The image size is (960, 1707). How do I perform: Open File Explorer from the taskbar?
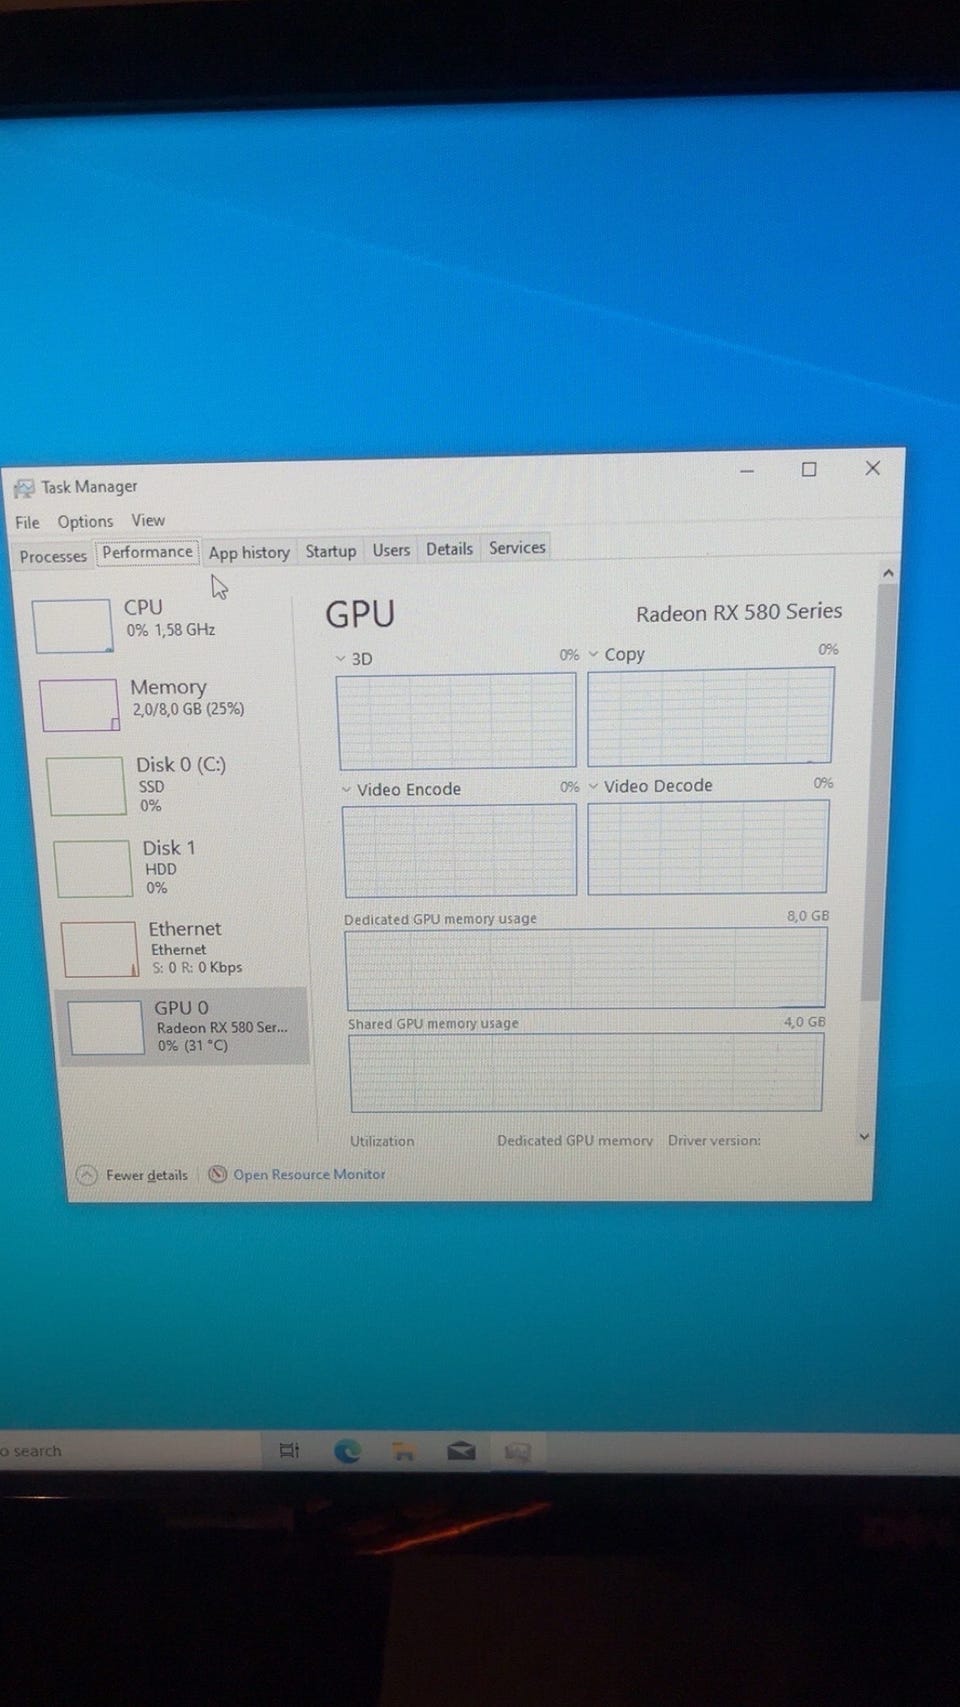(404, 1451)
